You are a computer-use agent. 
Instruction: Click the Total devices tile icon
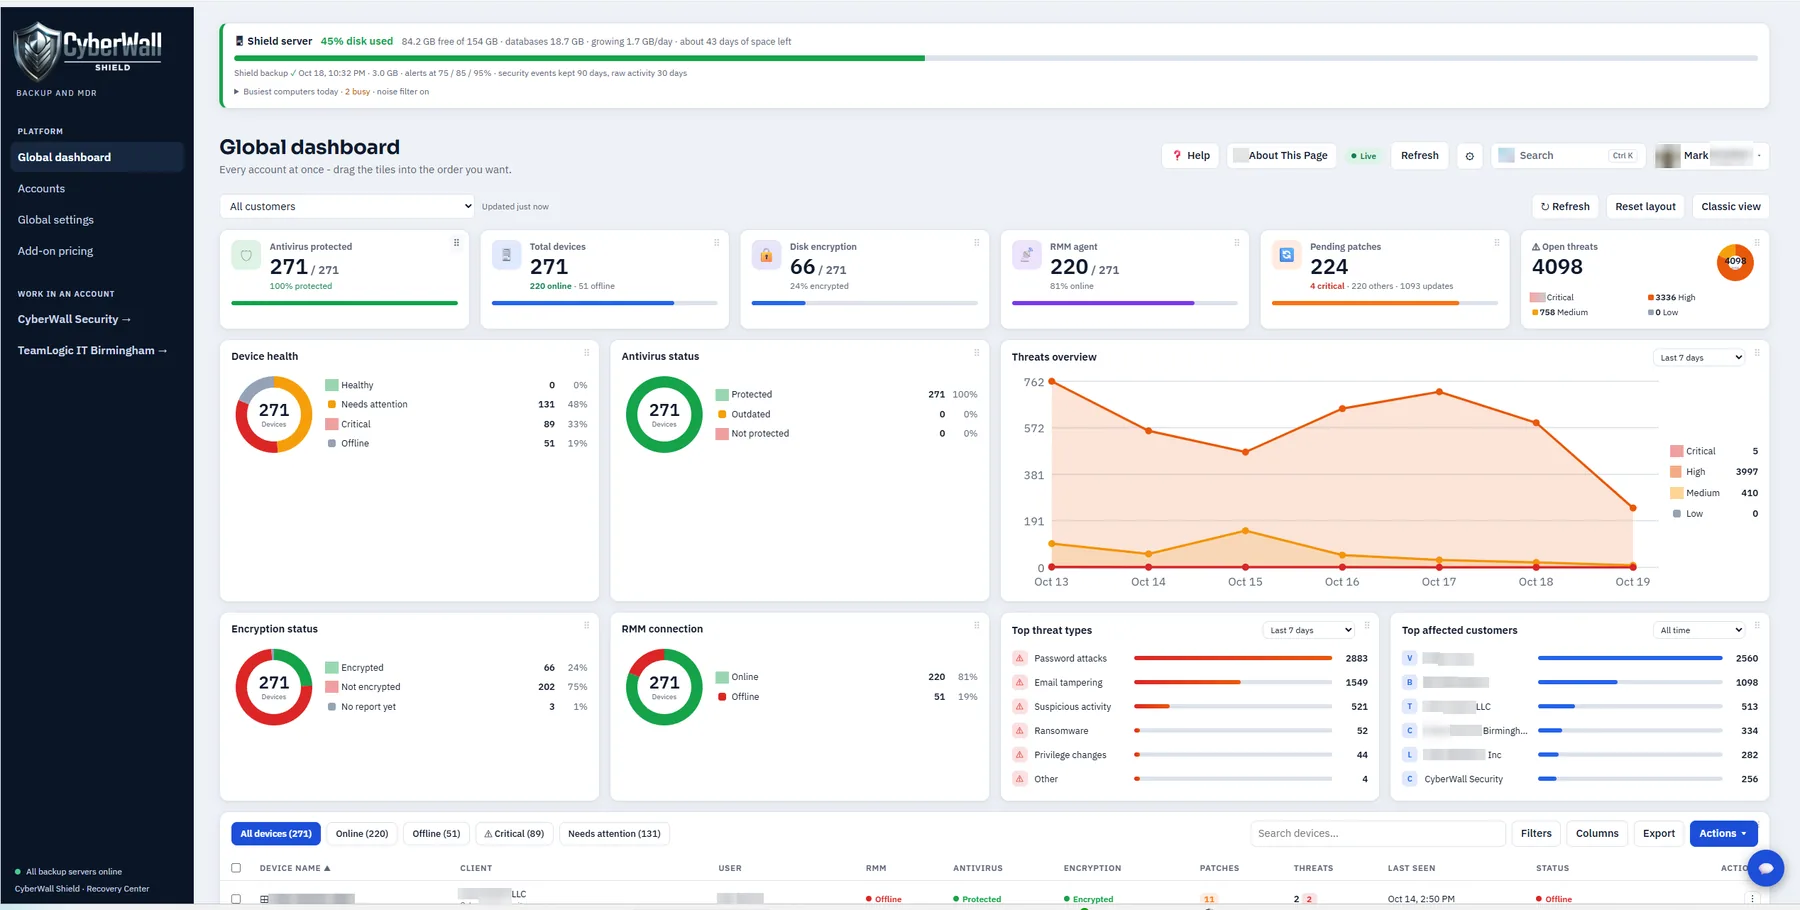[506, 256]
